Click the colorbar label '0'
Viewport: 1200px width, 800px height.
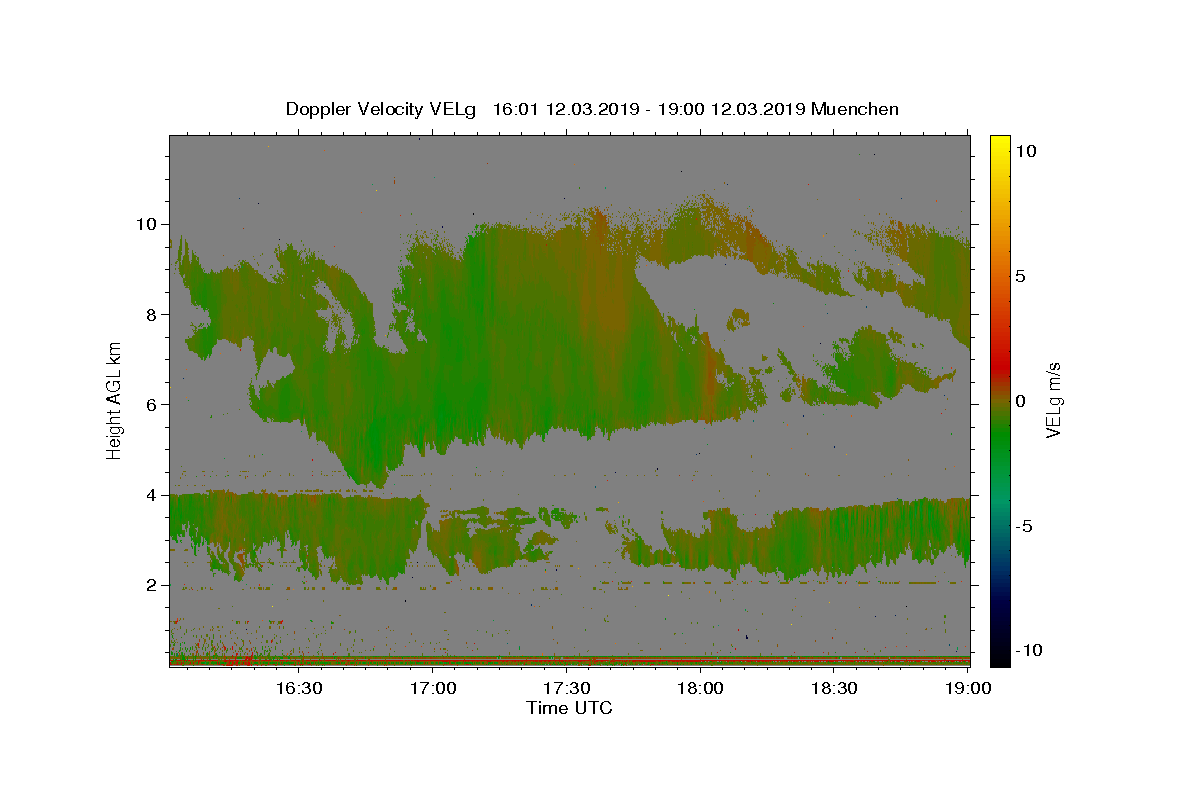(1020, 401)
